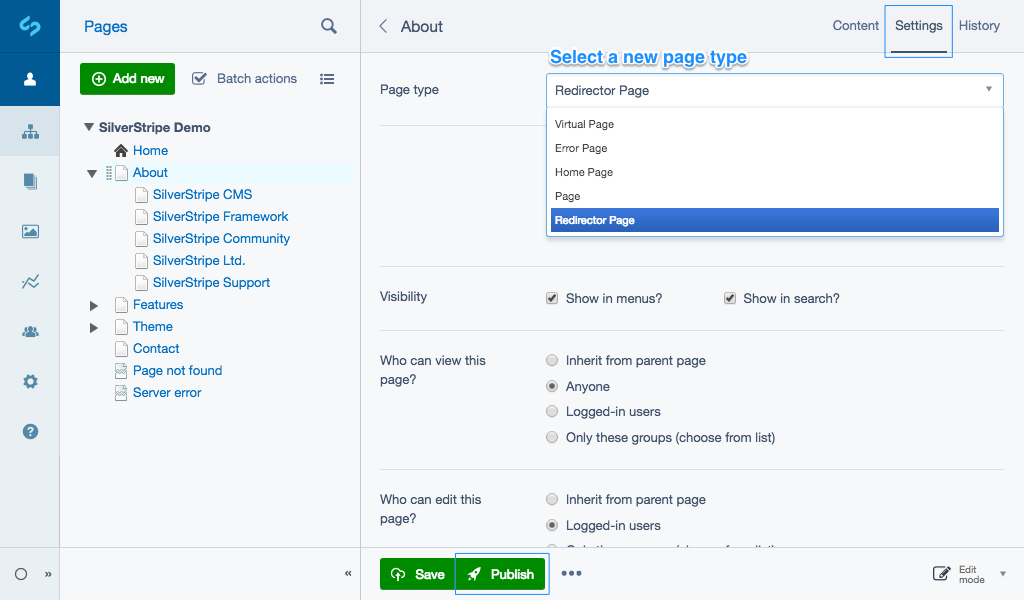Publish the About page
This screenshot has height=600, width=1024.
coord(501,574)
